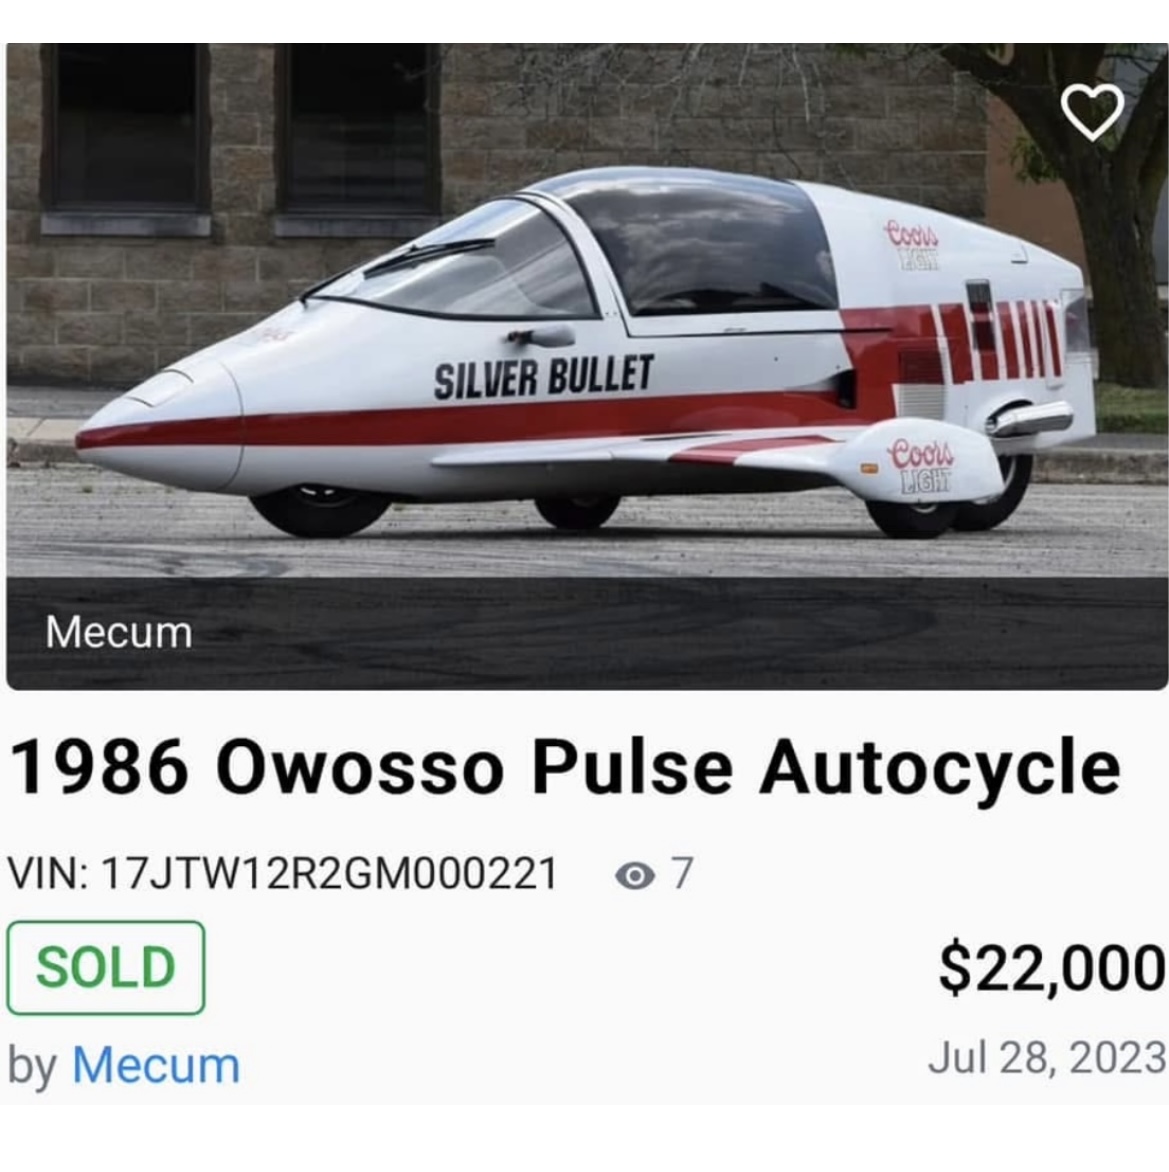Image resolution: width=1169 pixels, height=1172 pixels.
Task: Favorite this listing with the heart icon
Action: click(x=1092, y=111)
